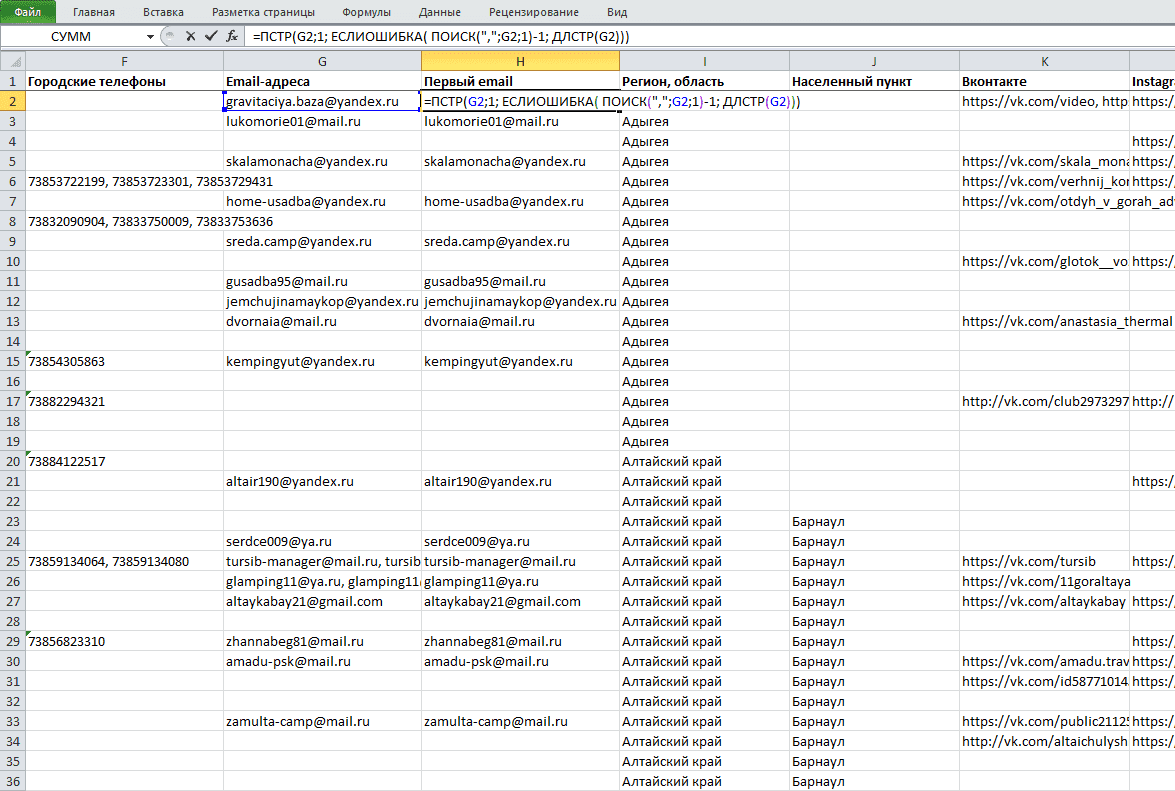Open the Рецензирование ribbon tab
This screenshot has height=791, width=1175.
[x=534, y=12]
